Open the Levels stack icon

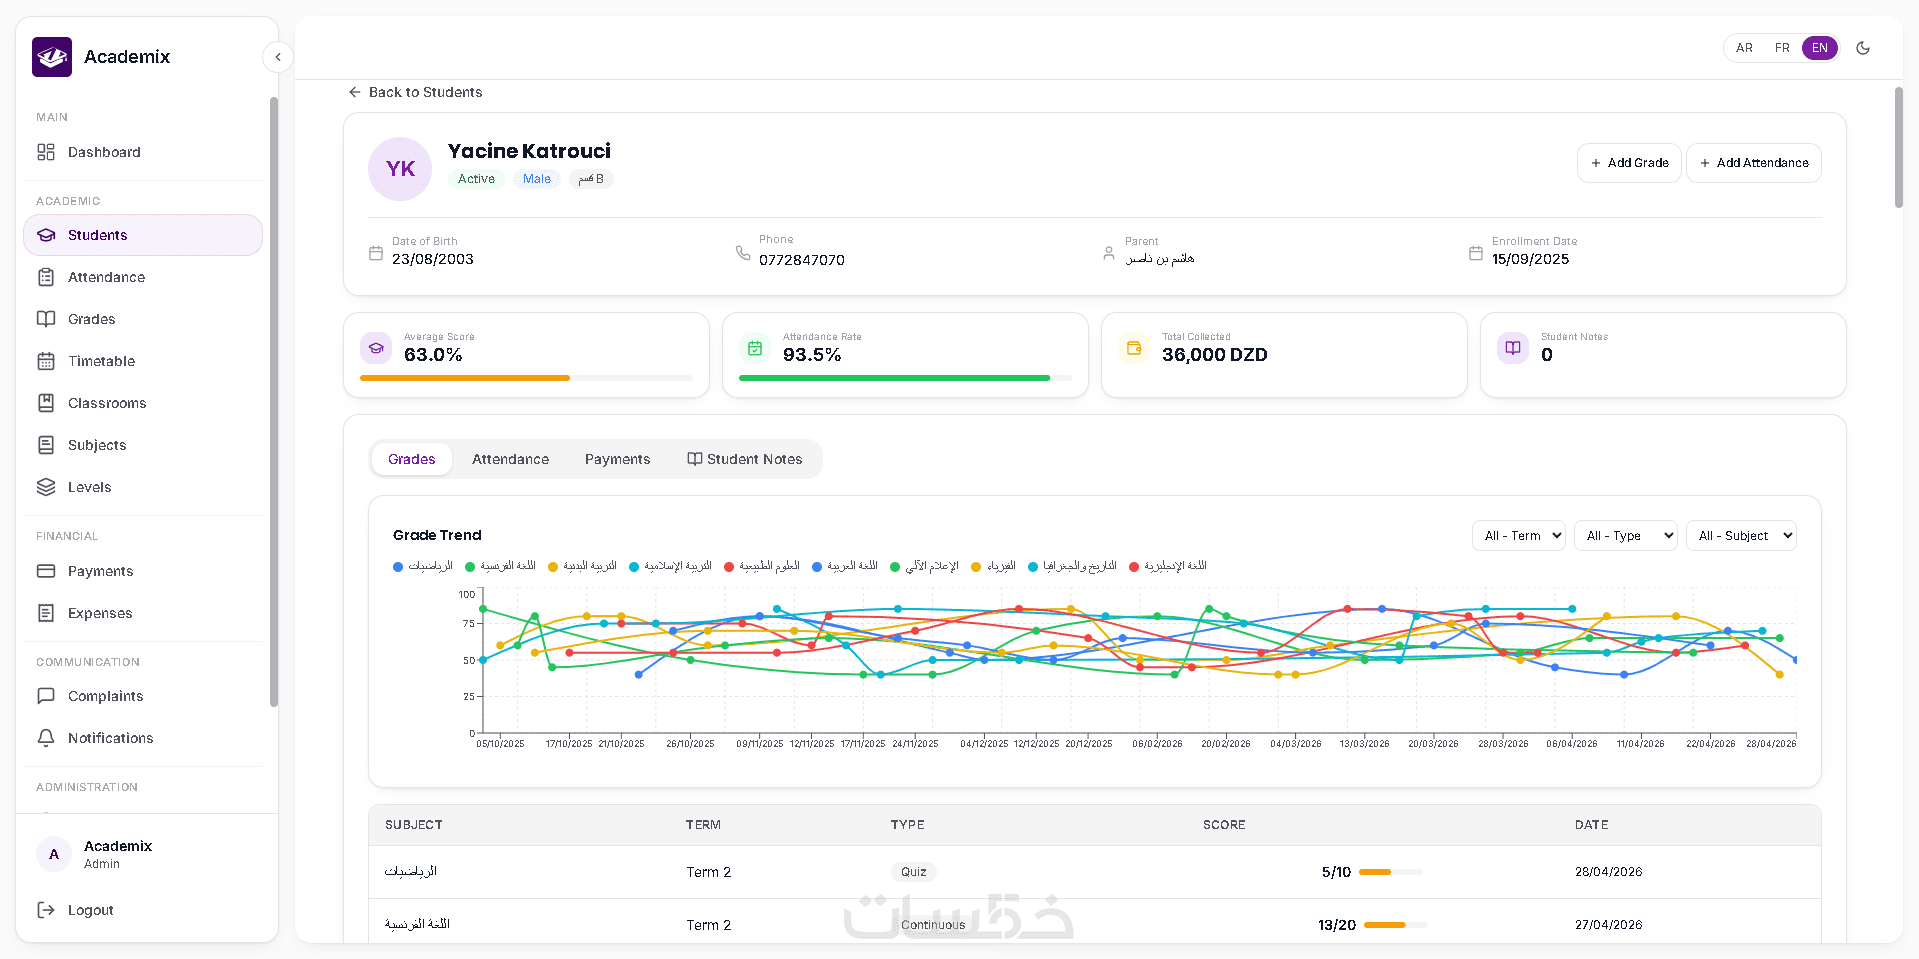point(46,487)
